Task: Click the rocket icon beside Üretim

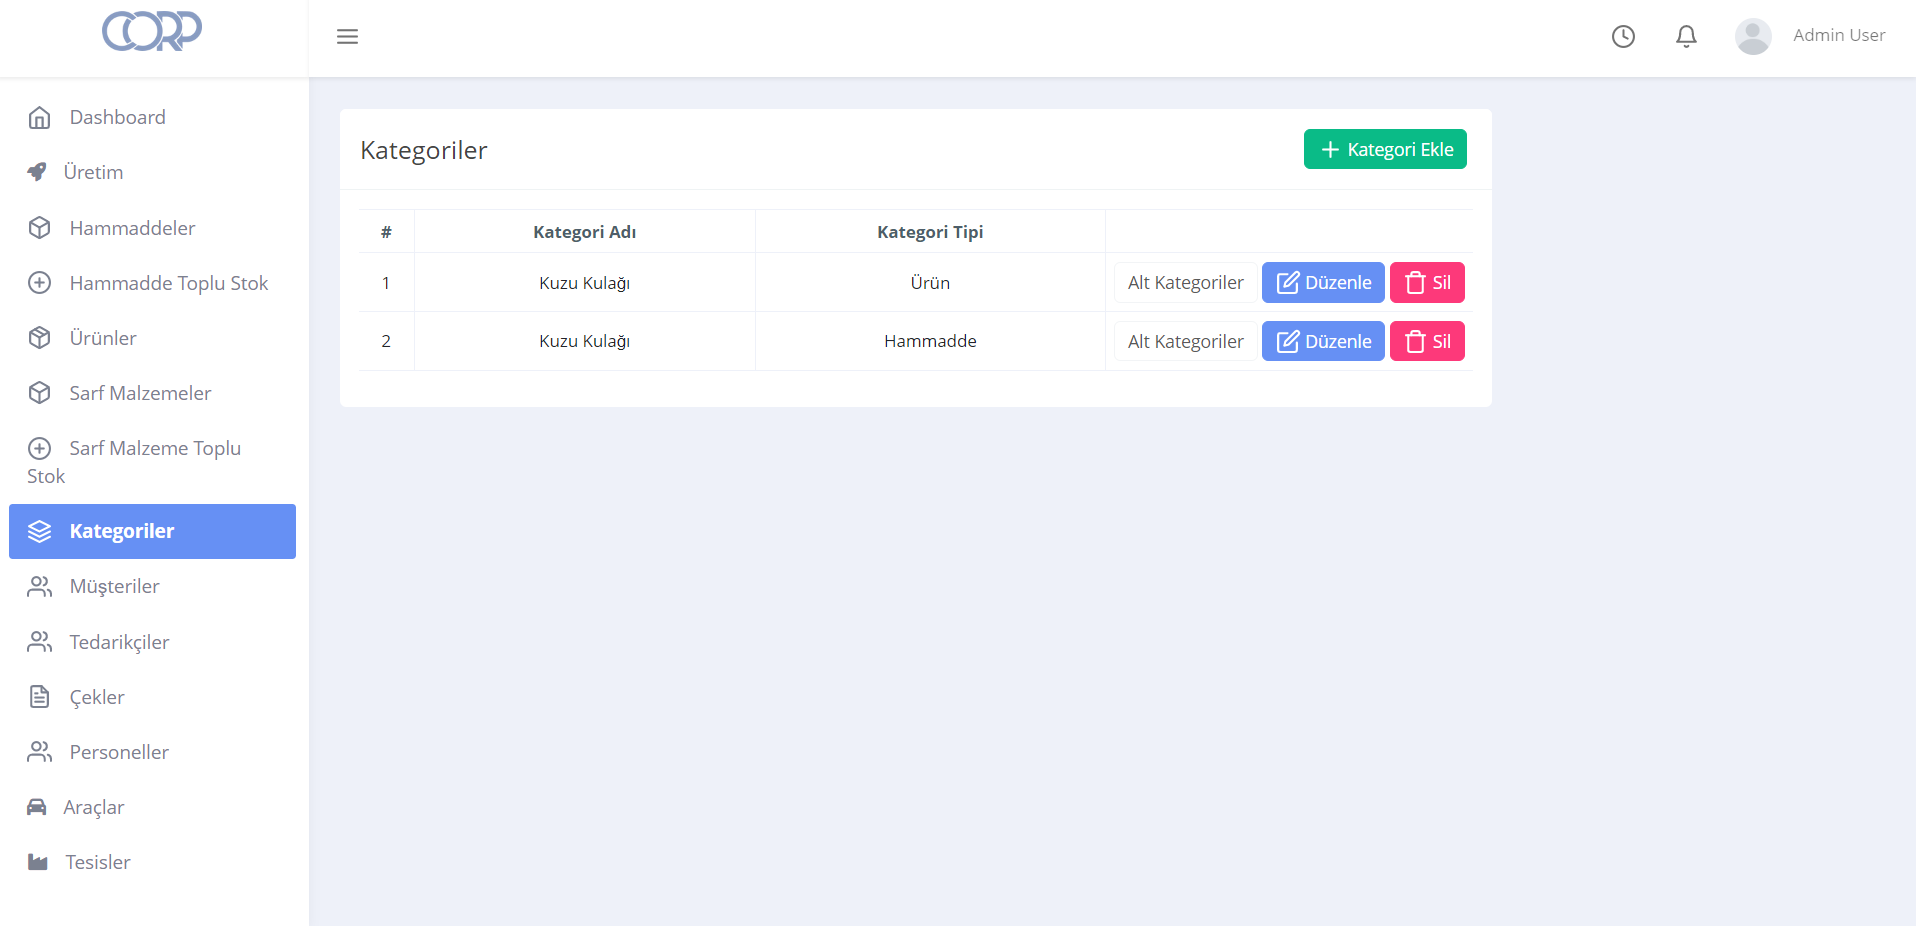Action: click(x=37, y=172)
